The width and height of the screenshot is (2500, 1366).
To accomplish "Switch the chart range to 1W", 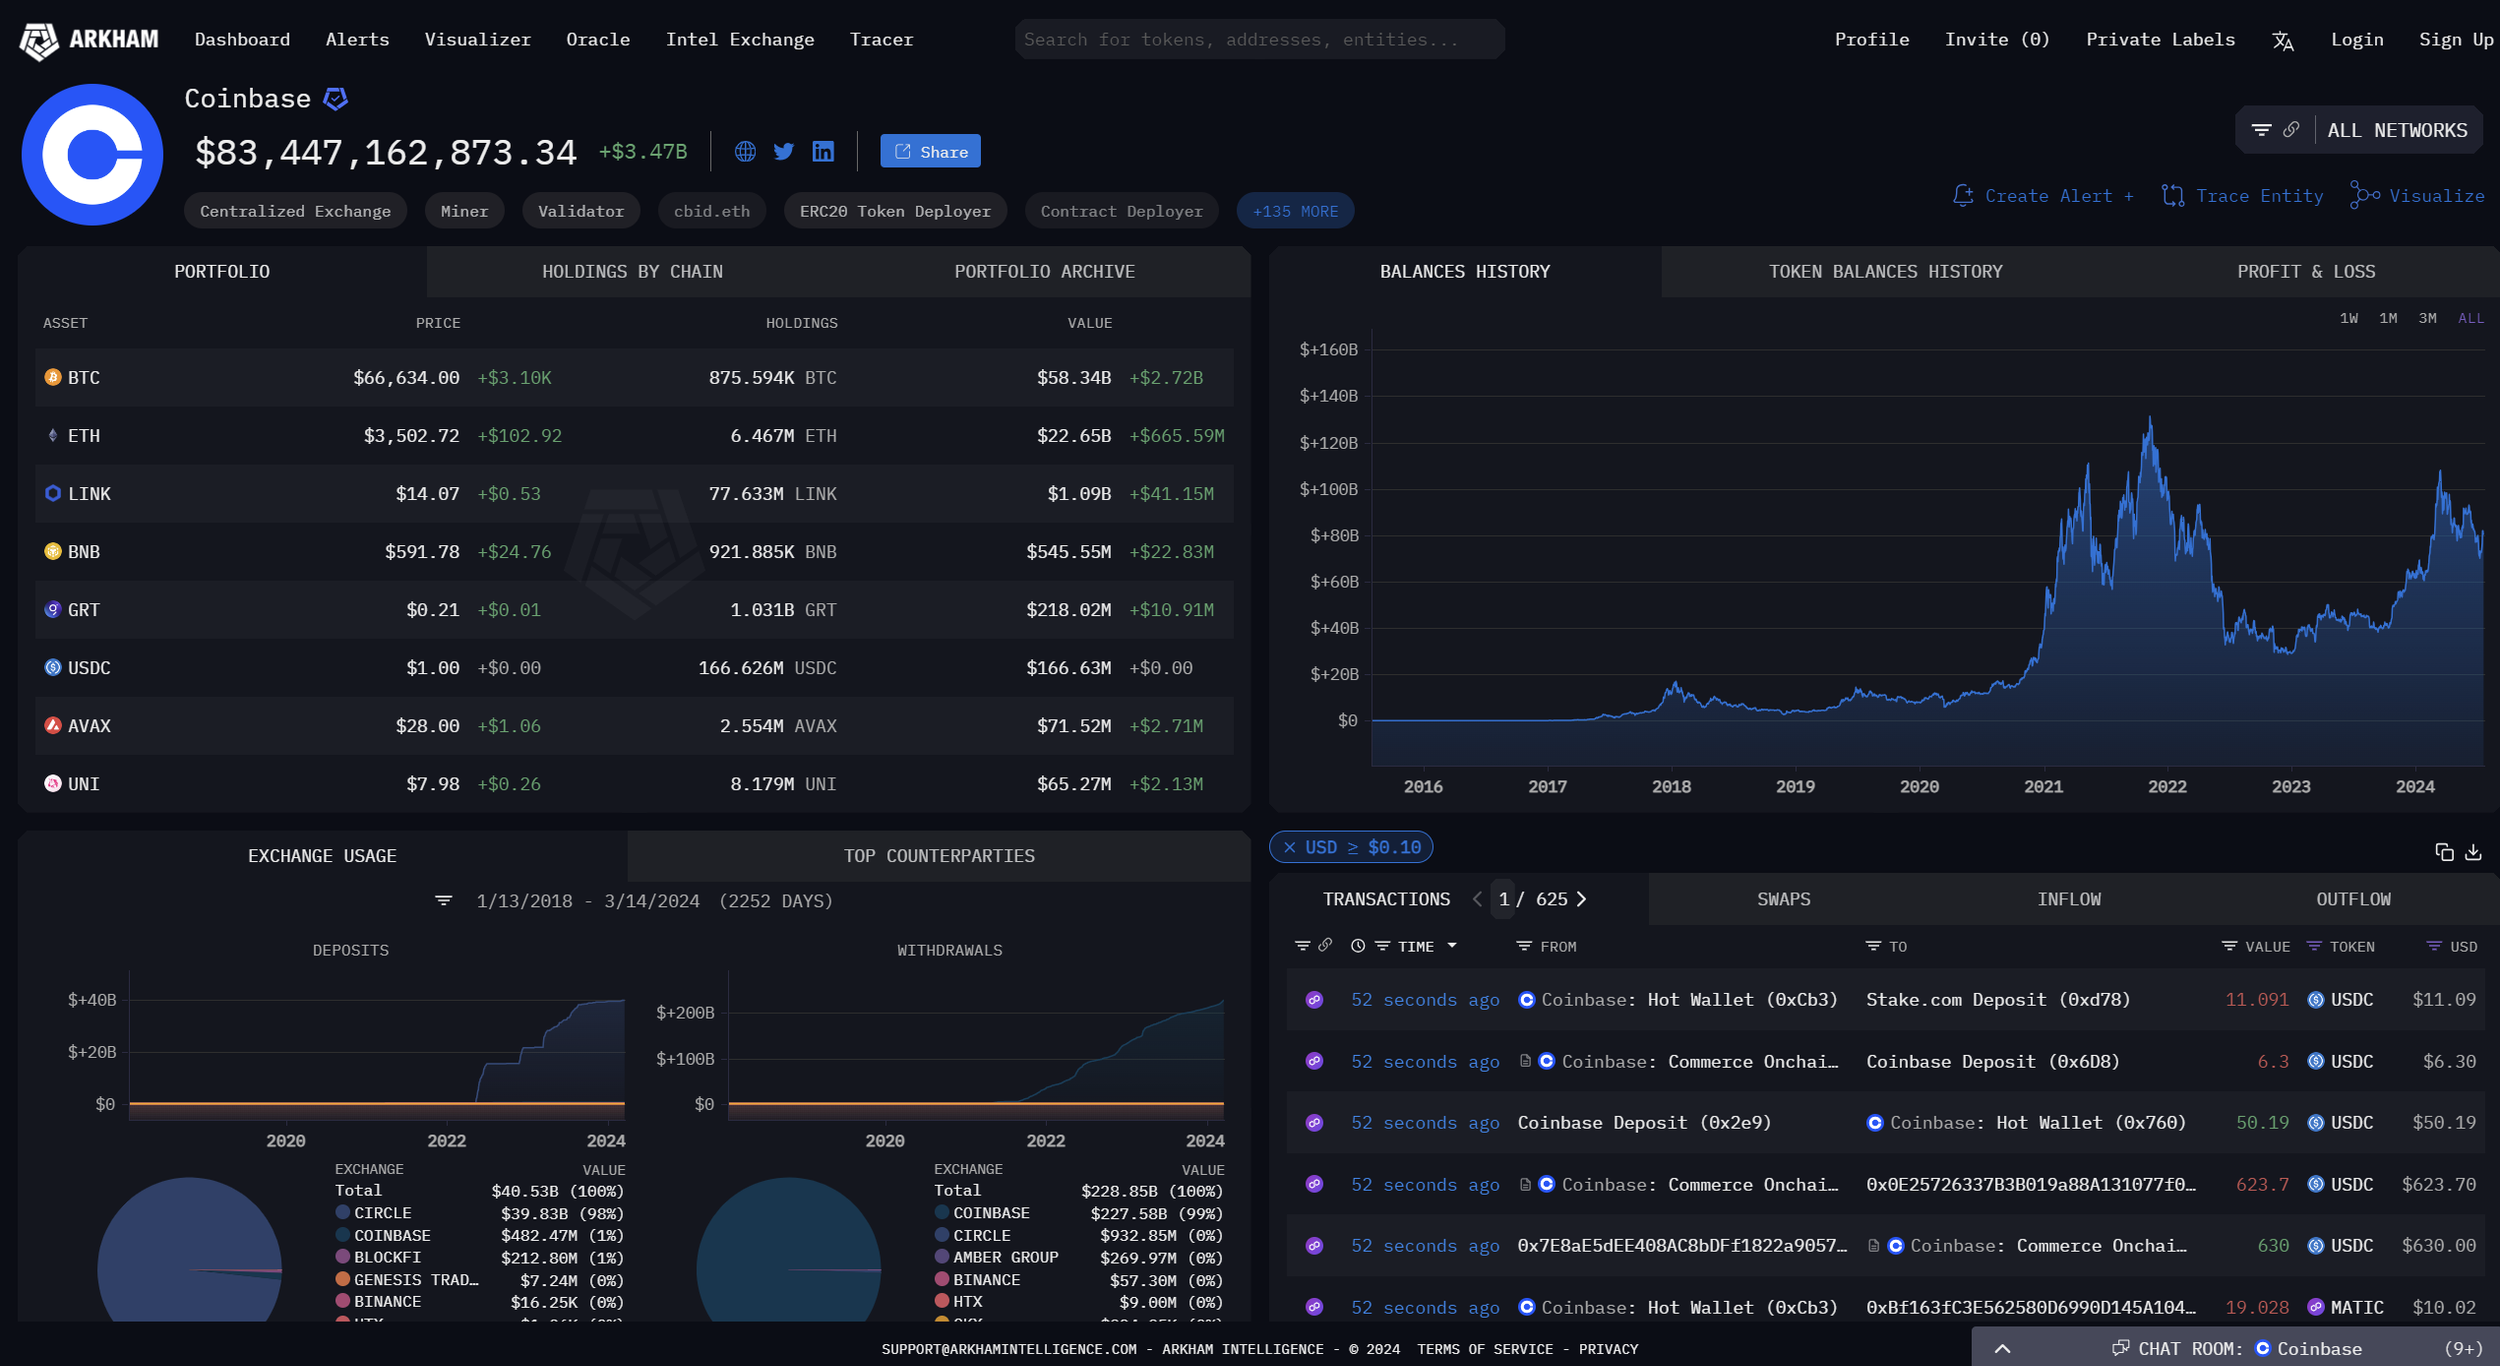I will (2349, 318).
